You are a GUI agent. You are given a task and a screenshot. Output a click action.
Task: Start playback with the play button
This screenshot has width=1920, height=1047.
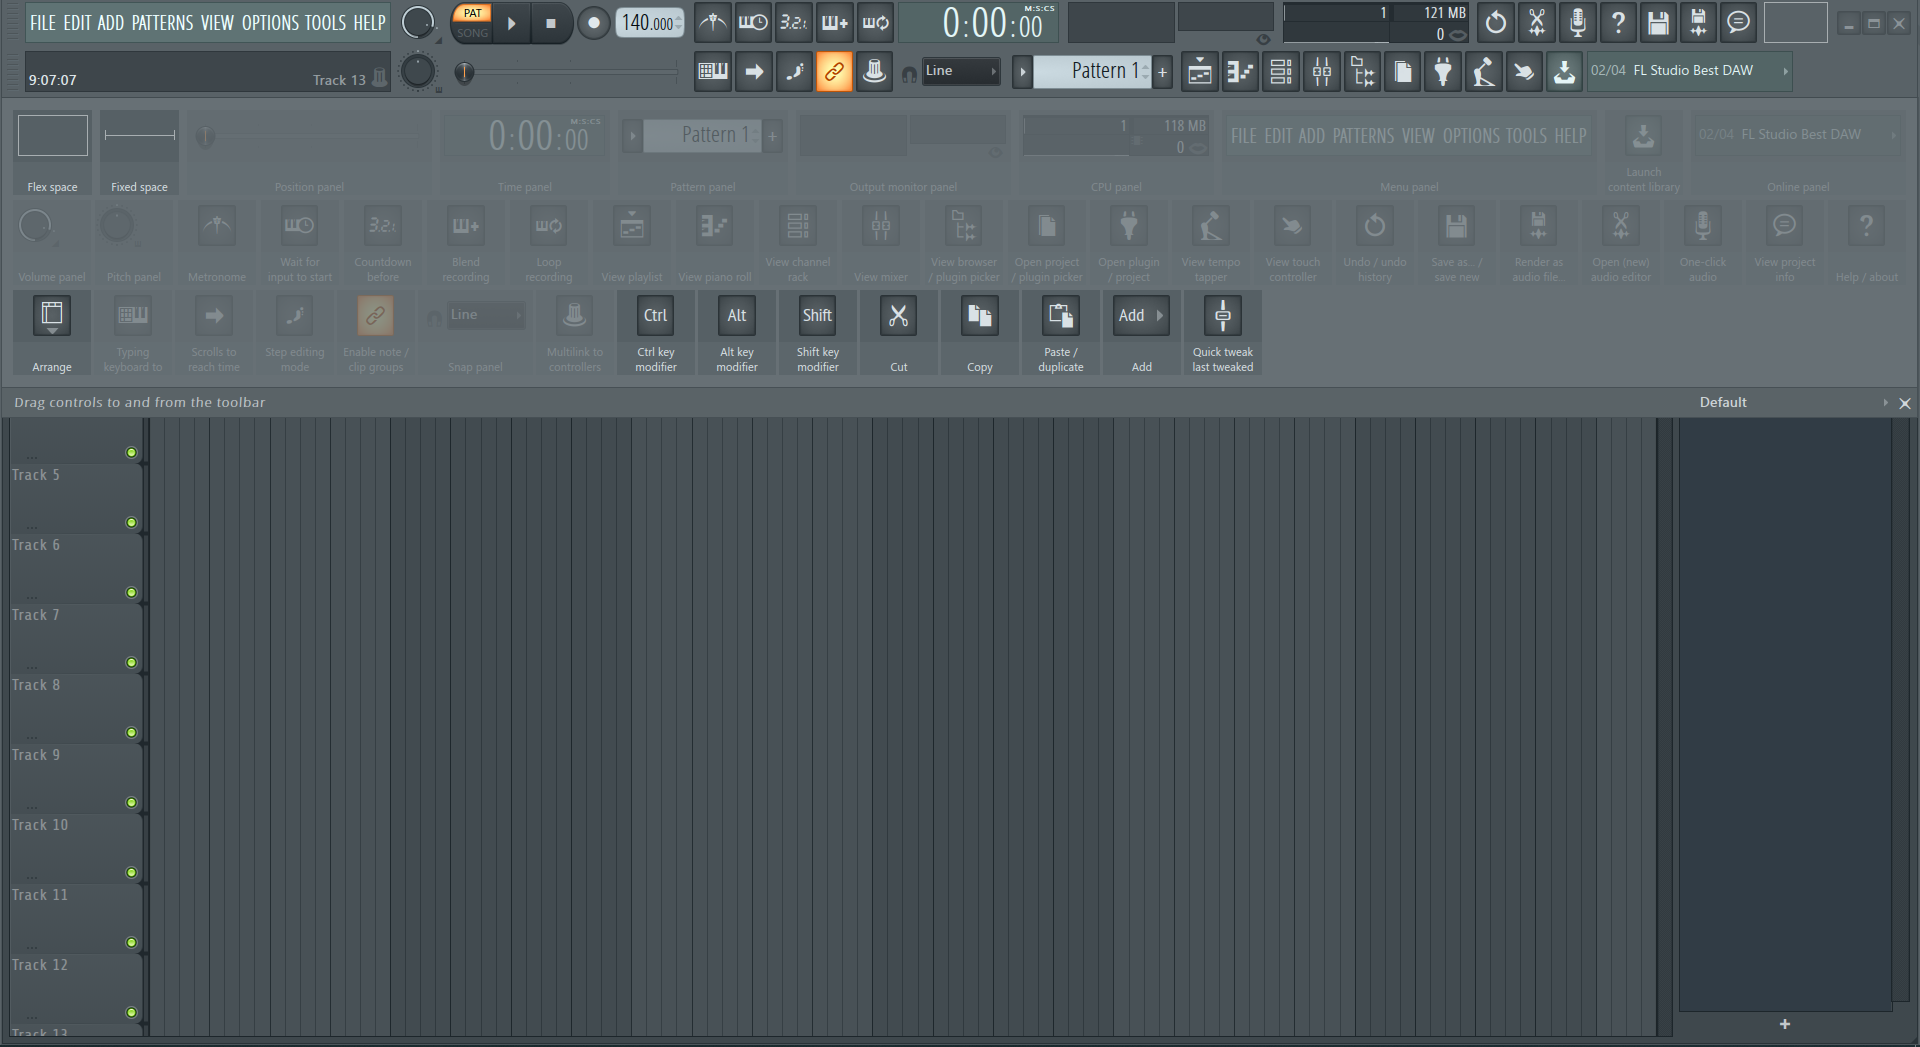pyautogui.click(x=511, y=23)
